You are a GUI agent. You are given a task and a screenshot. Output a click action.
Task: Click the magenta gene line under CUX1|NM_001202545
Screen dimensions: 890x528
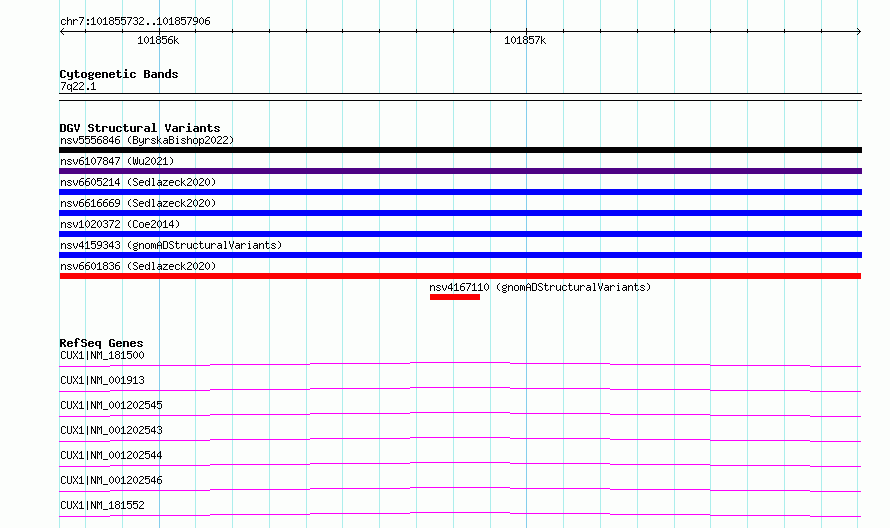pyautogui.click(x=460, y=414)
